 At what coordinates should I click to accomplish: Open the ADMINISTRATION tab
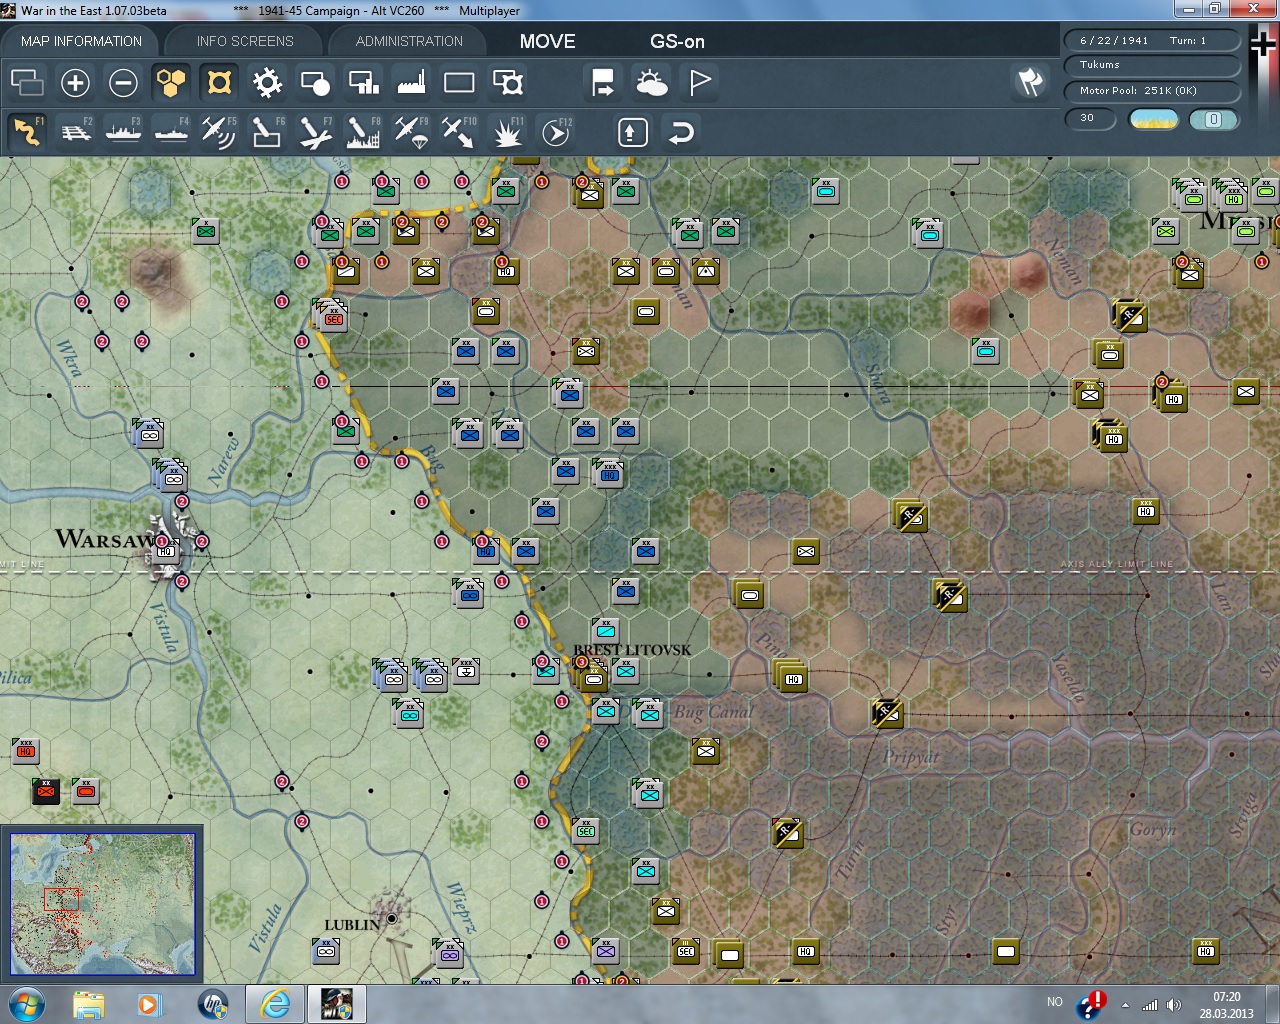click(409, 41)
